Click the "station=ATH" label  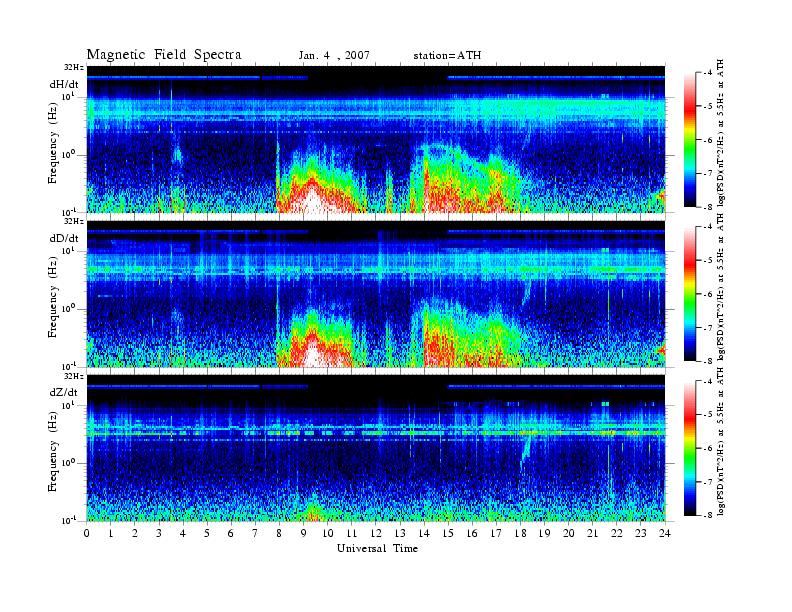pyautogui.click(x=447, y=56)
